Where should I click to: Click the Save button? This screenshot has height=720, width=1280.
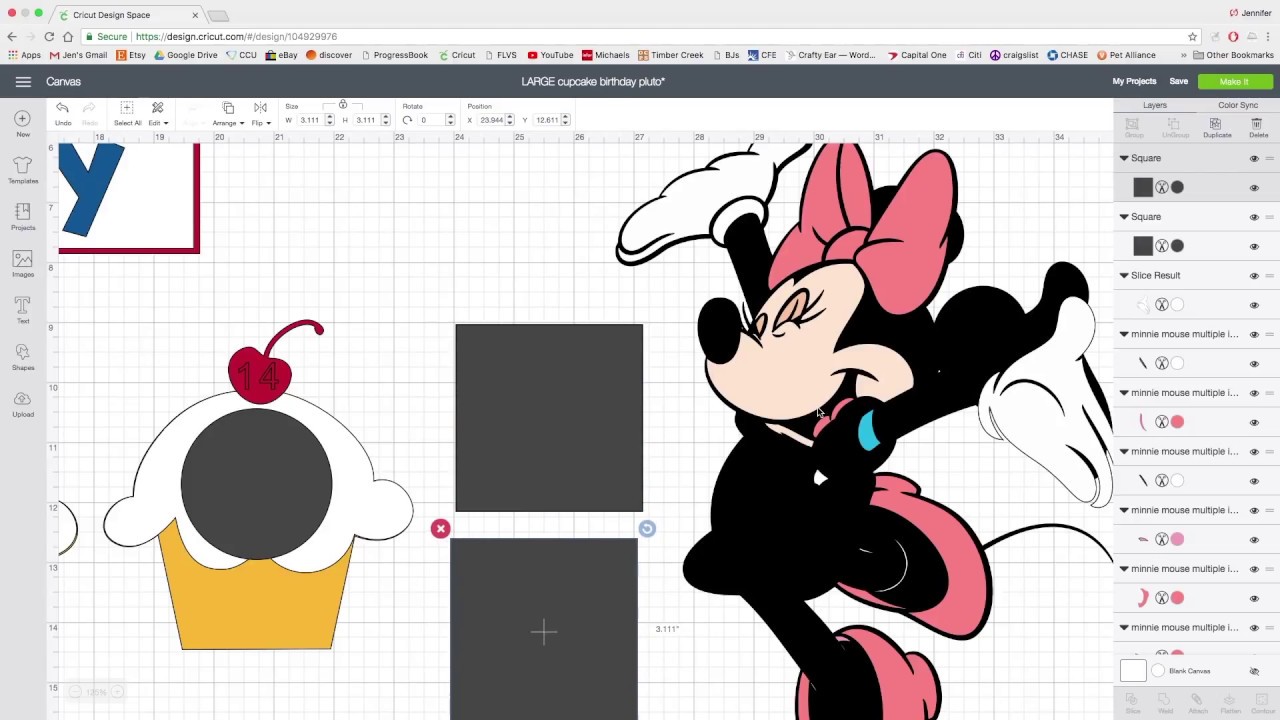[1178, 82]
